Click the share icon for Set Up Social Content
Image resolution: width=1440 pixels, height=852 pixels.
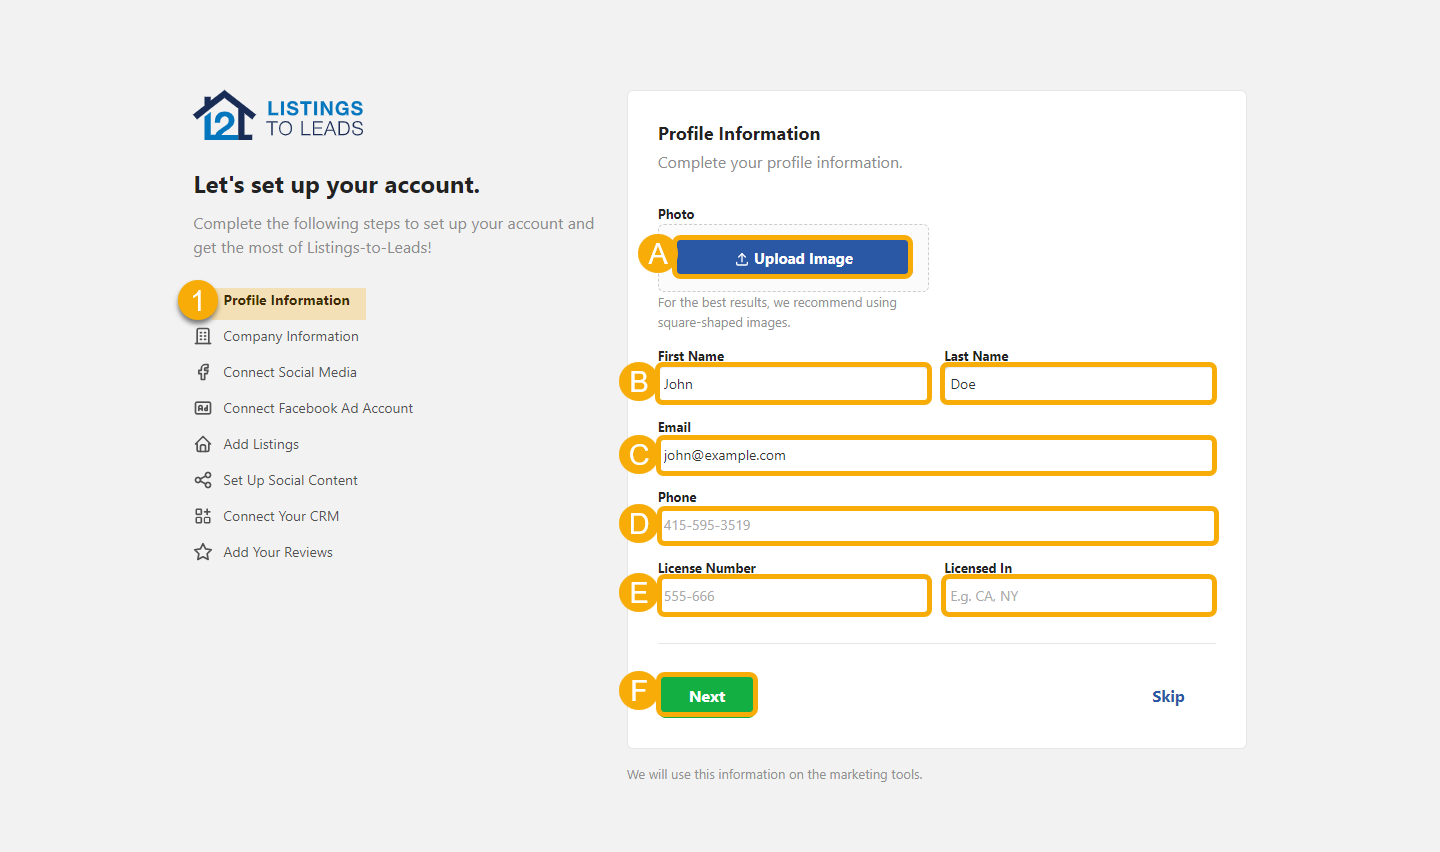tap(203, 480)
